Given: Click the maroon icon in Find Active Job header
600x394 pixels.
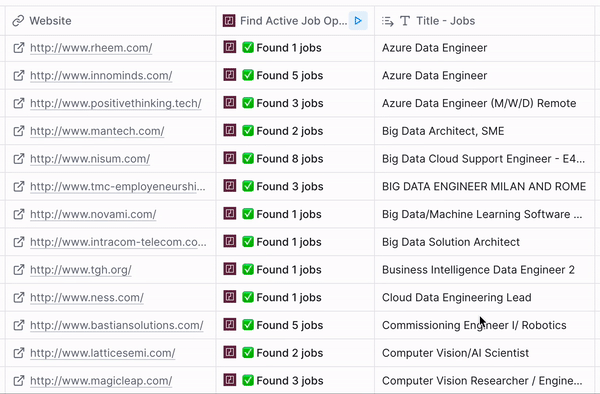Looking at the screenshot, I should pyautogui.click(x=229, y=21).
